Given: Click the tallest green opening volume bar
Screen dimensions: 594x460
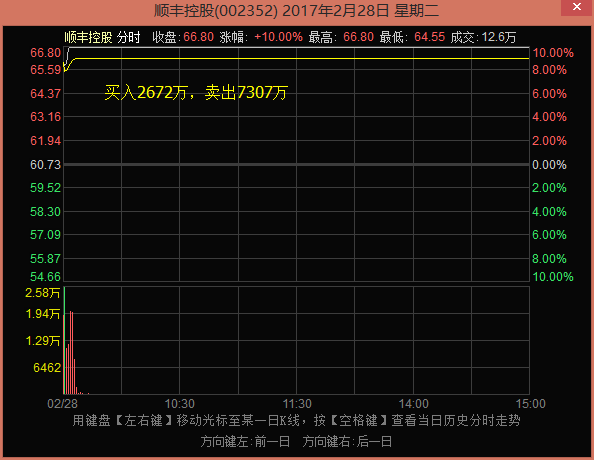Looking at the screenshot, I should point(64,340).
